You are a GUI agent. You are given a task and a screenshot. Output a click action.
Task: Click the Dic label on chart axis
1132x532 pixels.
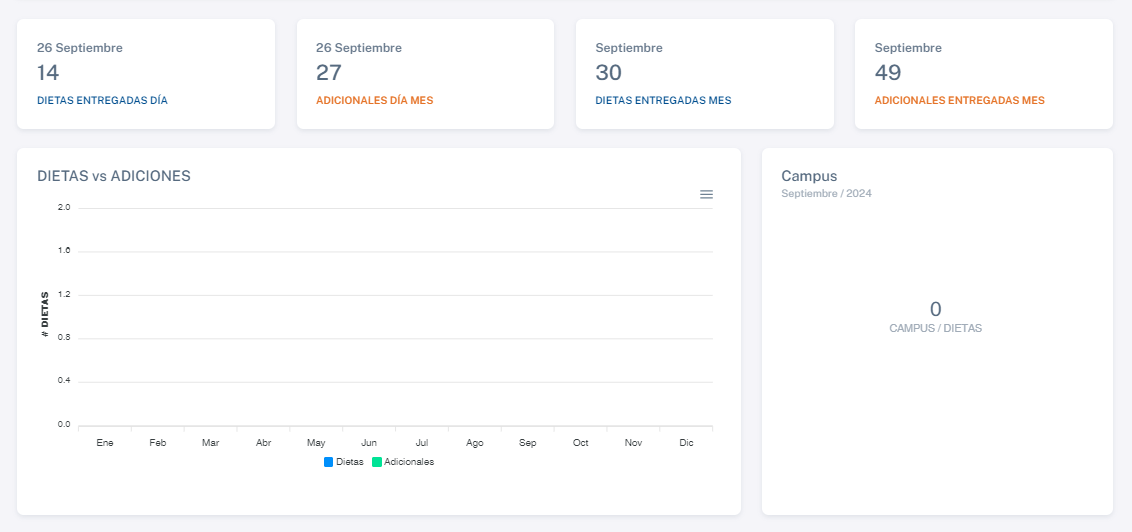pyautogui.click(x=686, y=442)
